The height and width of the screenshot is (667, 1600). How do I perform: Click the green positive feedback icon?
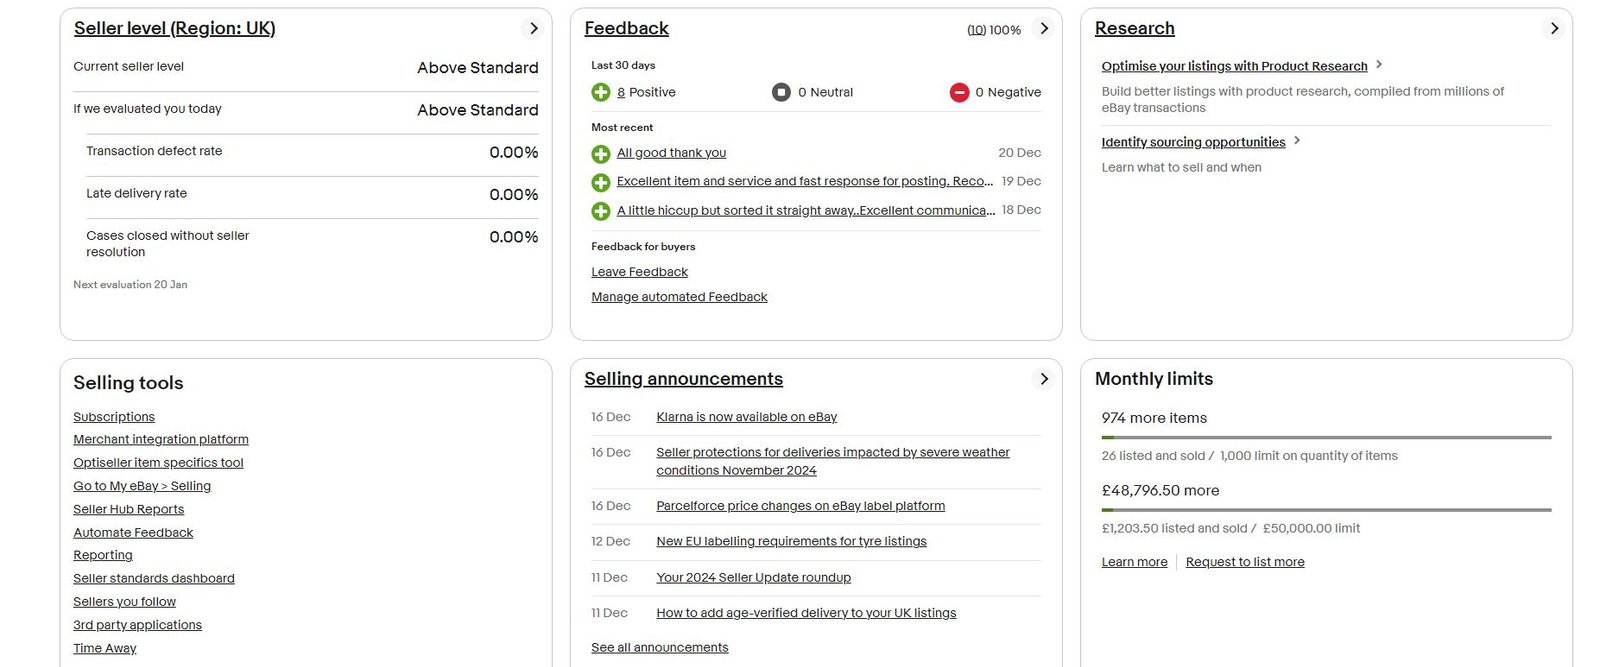pos(601,92)
